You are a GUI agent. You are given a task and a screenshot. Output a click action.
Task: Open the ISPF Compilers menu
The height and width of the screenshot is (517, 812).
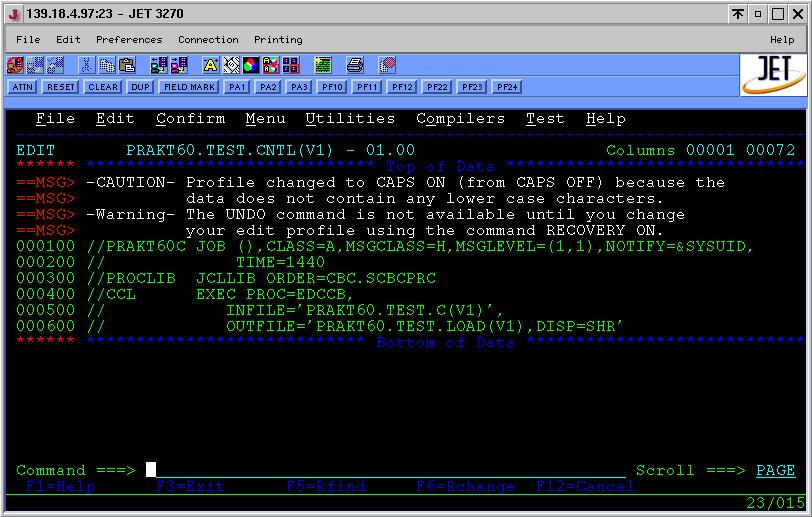click(460, 119)
